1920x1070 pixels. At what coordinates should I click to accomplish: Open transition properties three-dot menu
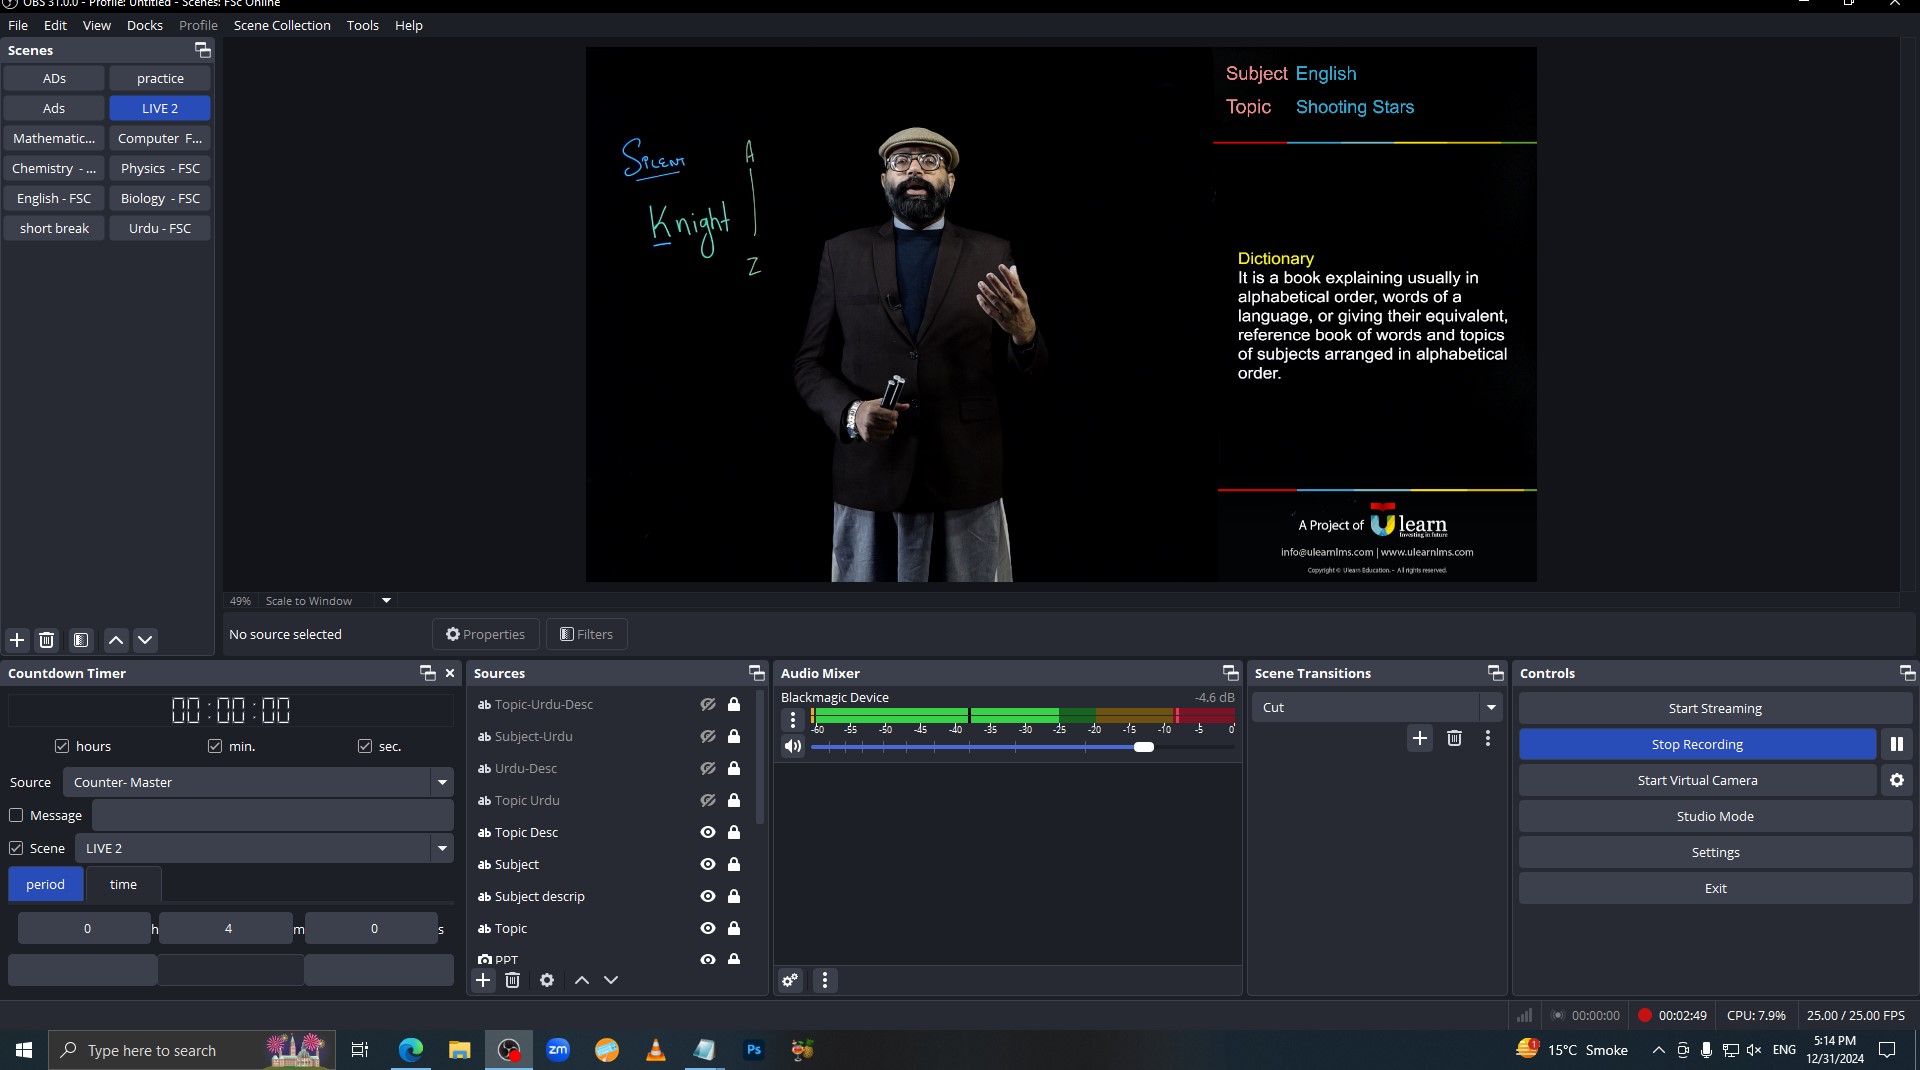[1488, 738]
